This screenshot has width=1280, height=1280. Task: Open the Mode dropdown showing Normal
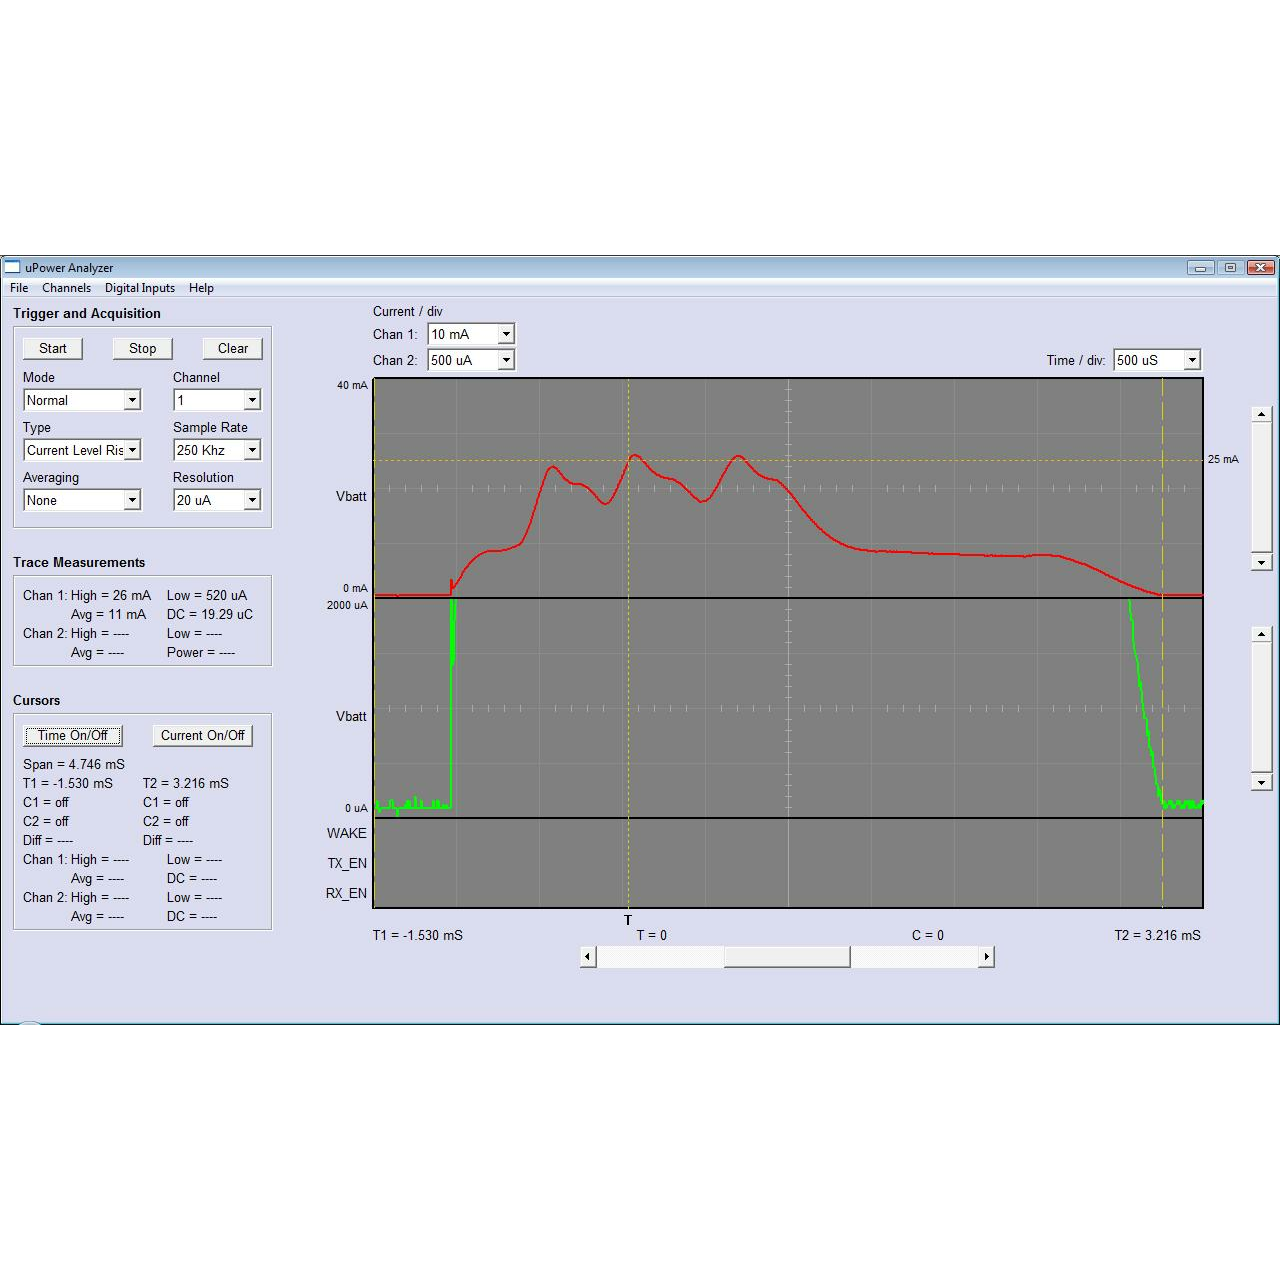click(x=132, y=400)
